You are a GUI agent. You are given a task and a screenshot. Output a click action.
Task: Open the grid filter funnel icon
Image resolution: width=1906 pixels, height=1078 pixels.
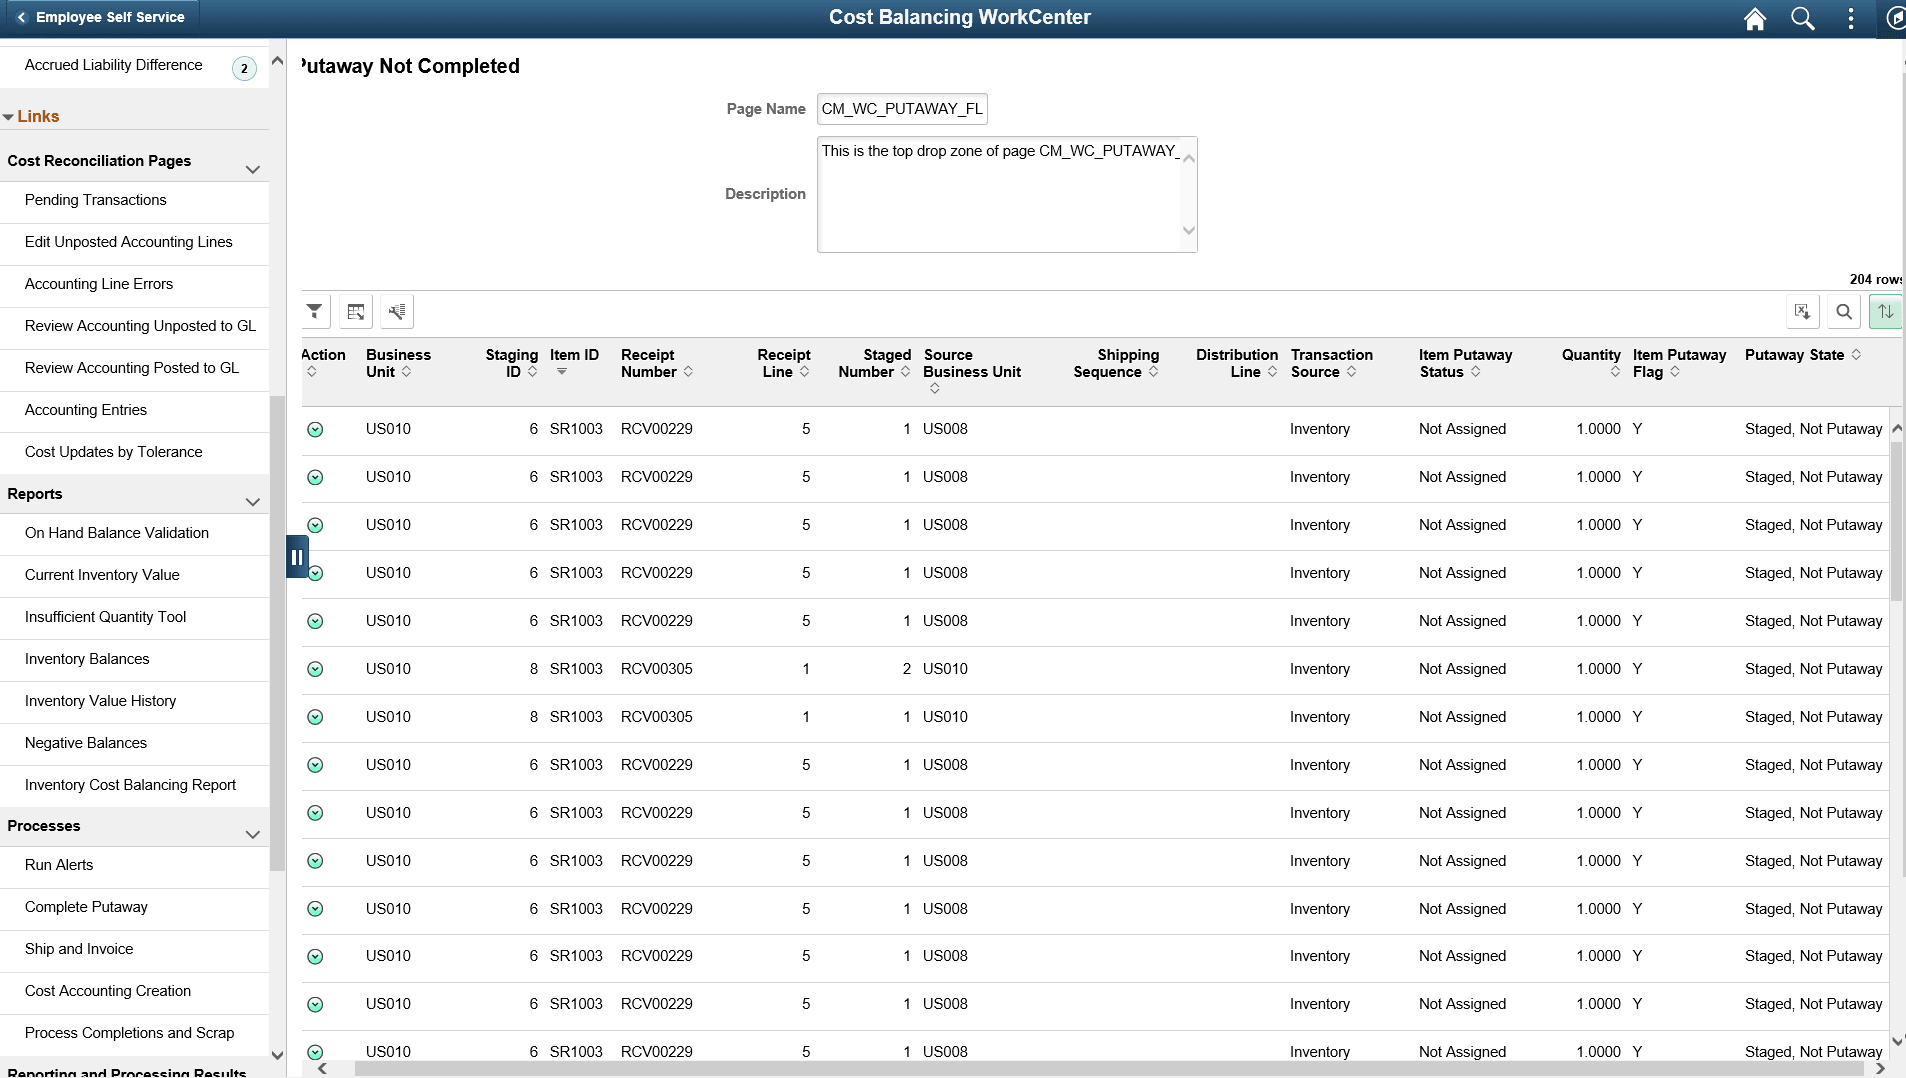tap(315, 311)
